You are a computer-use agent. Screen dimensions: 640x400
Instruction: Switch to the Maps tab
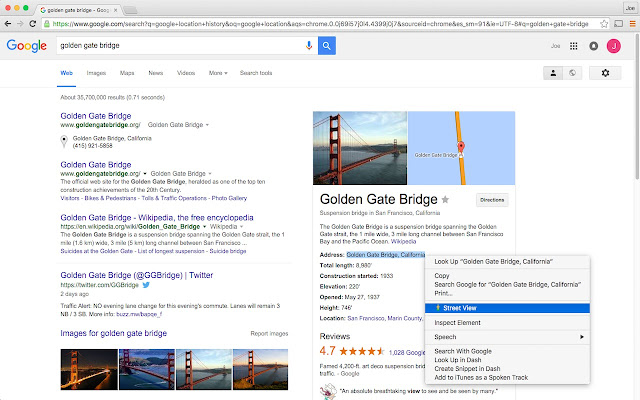(x=127, y=73)
